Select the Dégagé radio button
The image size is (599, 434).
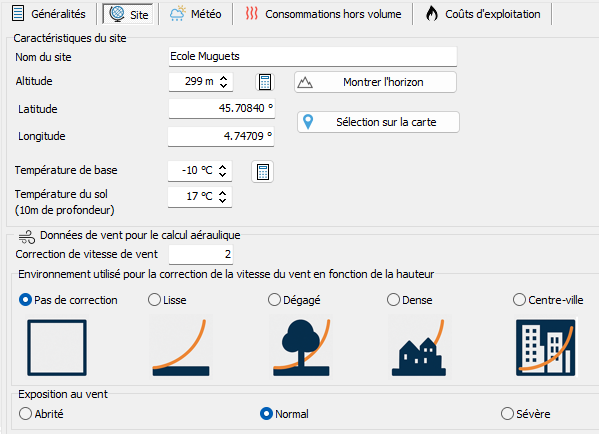click(274, 300)
